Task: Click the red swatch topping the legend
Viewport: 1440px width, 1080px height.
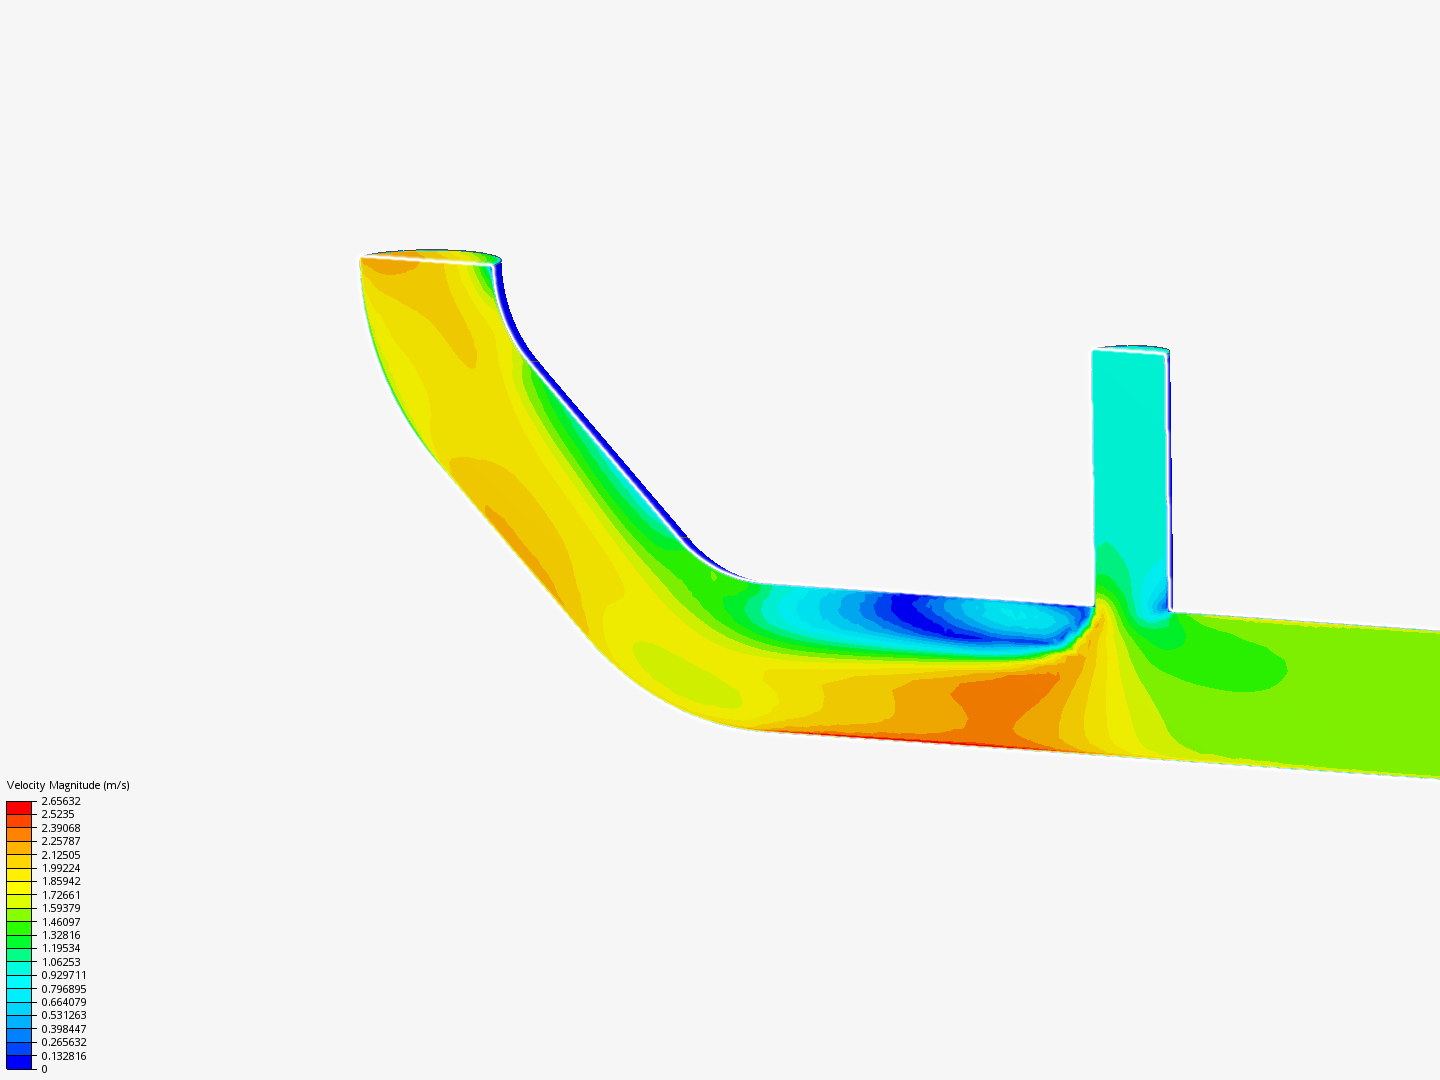Action: click(x=19, y=808)
